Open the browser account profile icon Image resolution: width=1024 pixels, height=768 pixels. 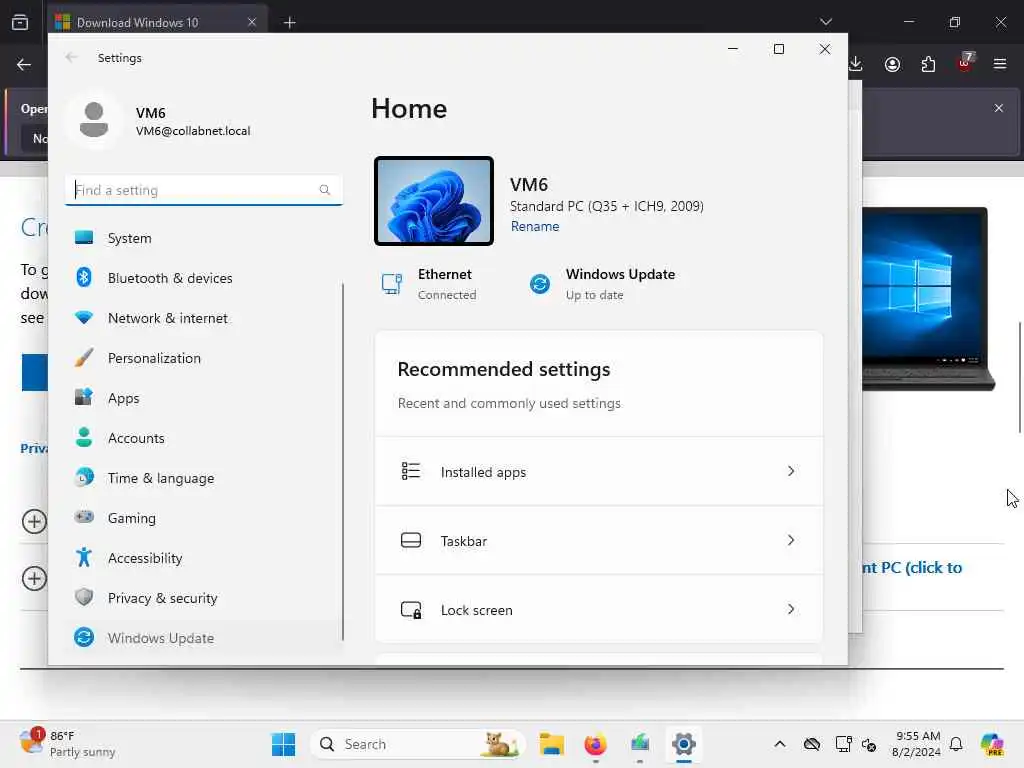pos(892,64)
